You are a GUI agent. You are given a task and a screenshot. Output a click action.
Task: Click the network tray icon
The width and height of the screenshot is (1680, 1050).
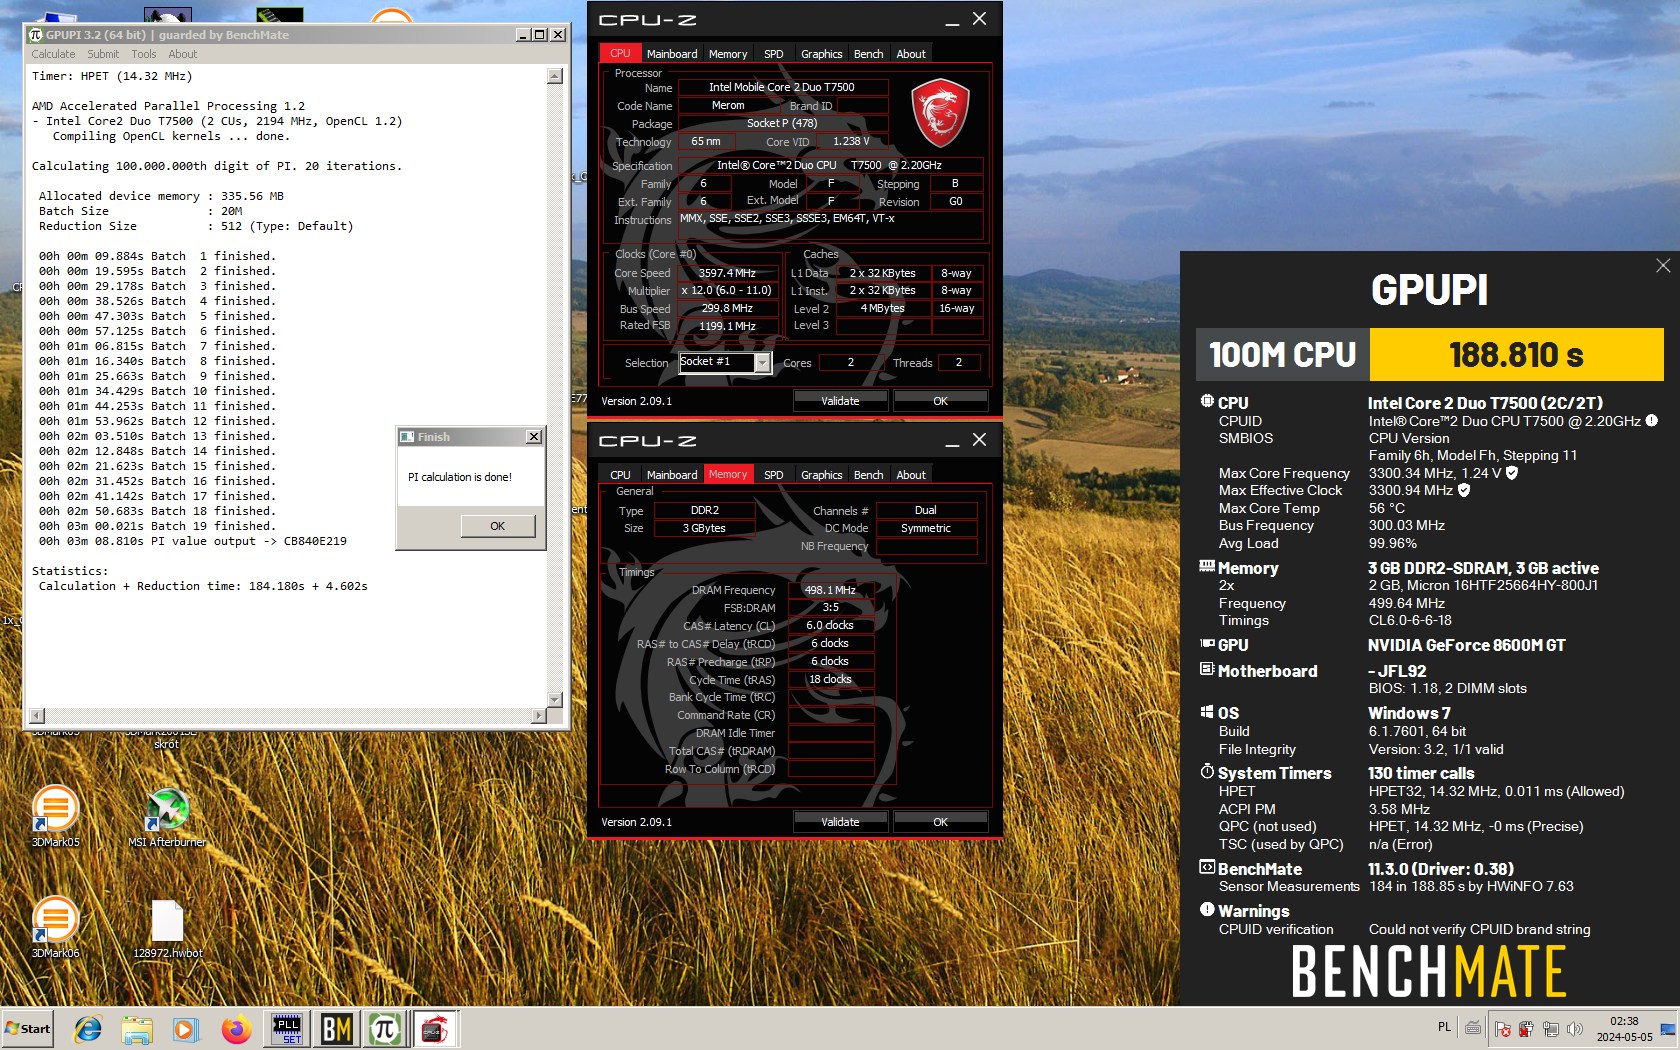[1550, 1028]
